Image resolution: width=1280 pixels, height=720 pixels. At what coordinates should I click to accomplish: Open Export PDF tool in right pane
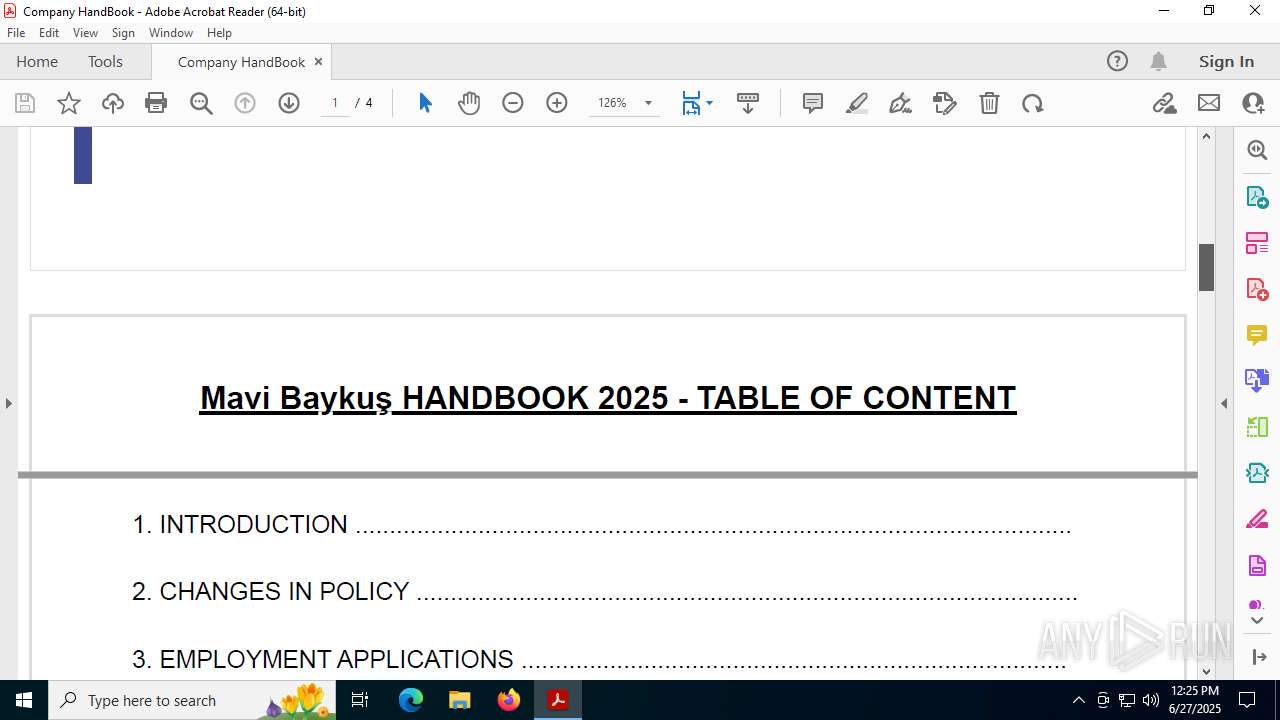click(x=1257, y=196)
